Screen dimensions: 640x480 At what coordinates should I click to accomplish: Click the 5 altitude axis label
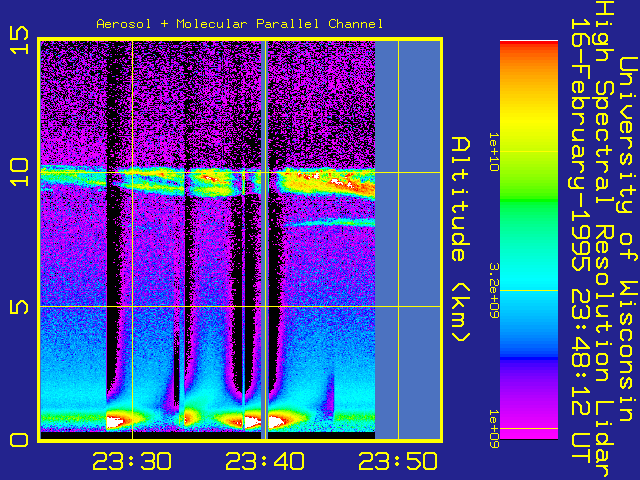19,307
